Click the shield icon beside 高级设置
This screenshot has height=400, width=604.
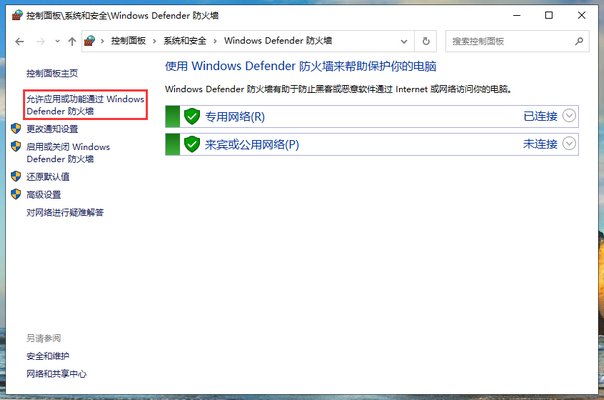[16, 194]
